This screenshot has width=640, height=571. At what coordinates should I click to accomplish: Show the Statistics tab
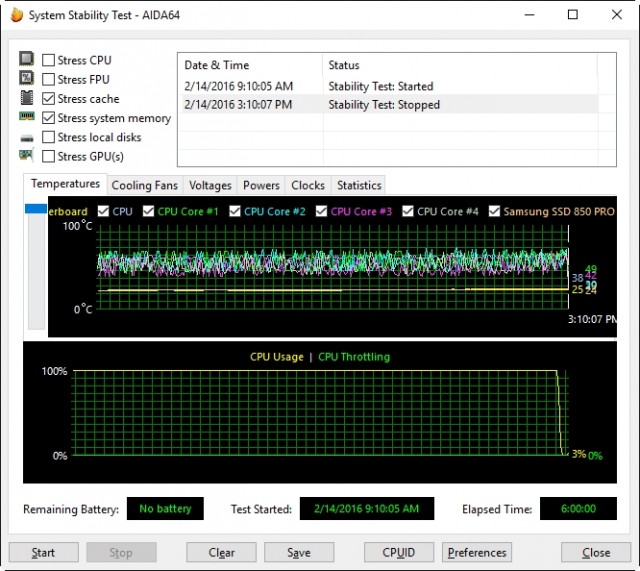[359, 185]
